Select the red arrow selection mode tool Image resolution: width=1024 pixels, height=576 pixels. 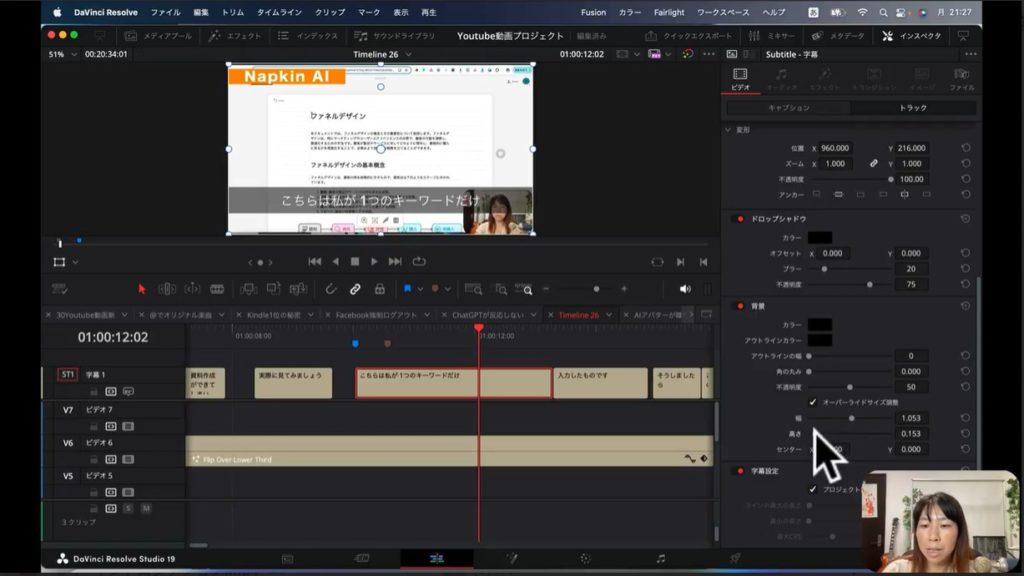click(141, 289)
